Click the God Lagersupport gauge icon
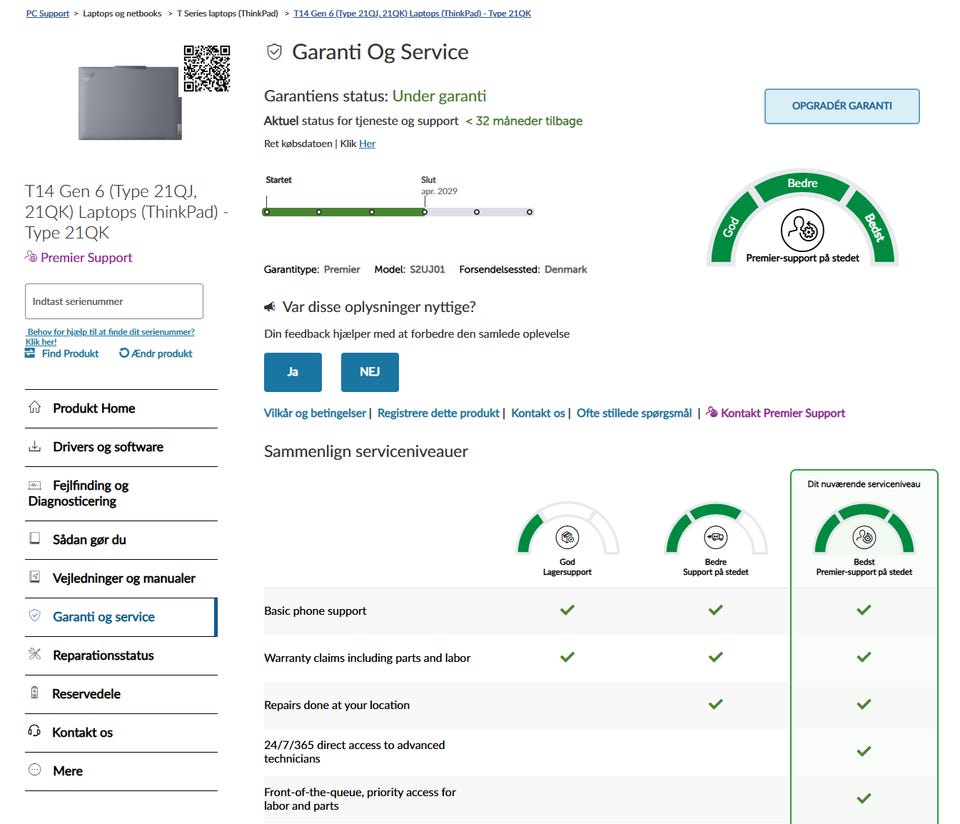The image size is (960, 824). click(x=567, y=537)
